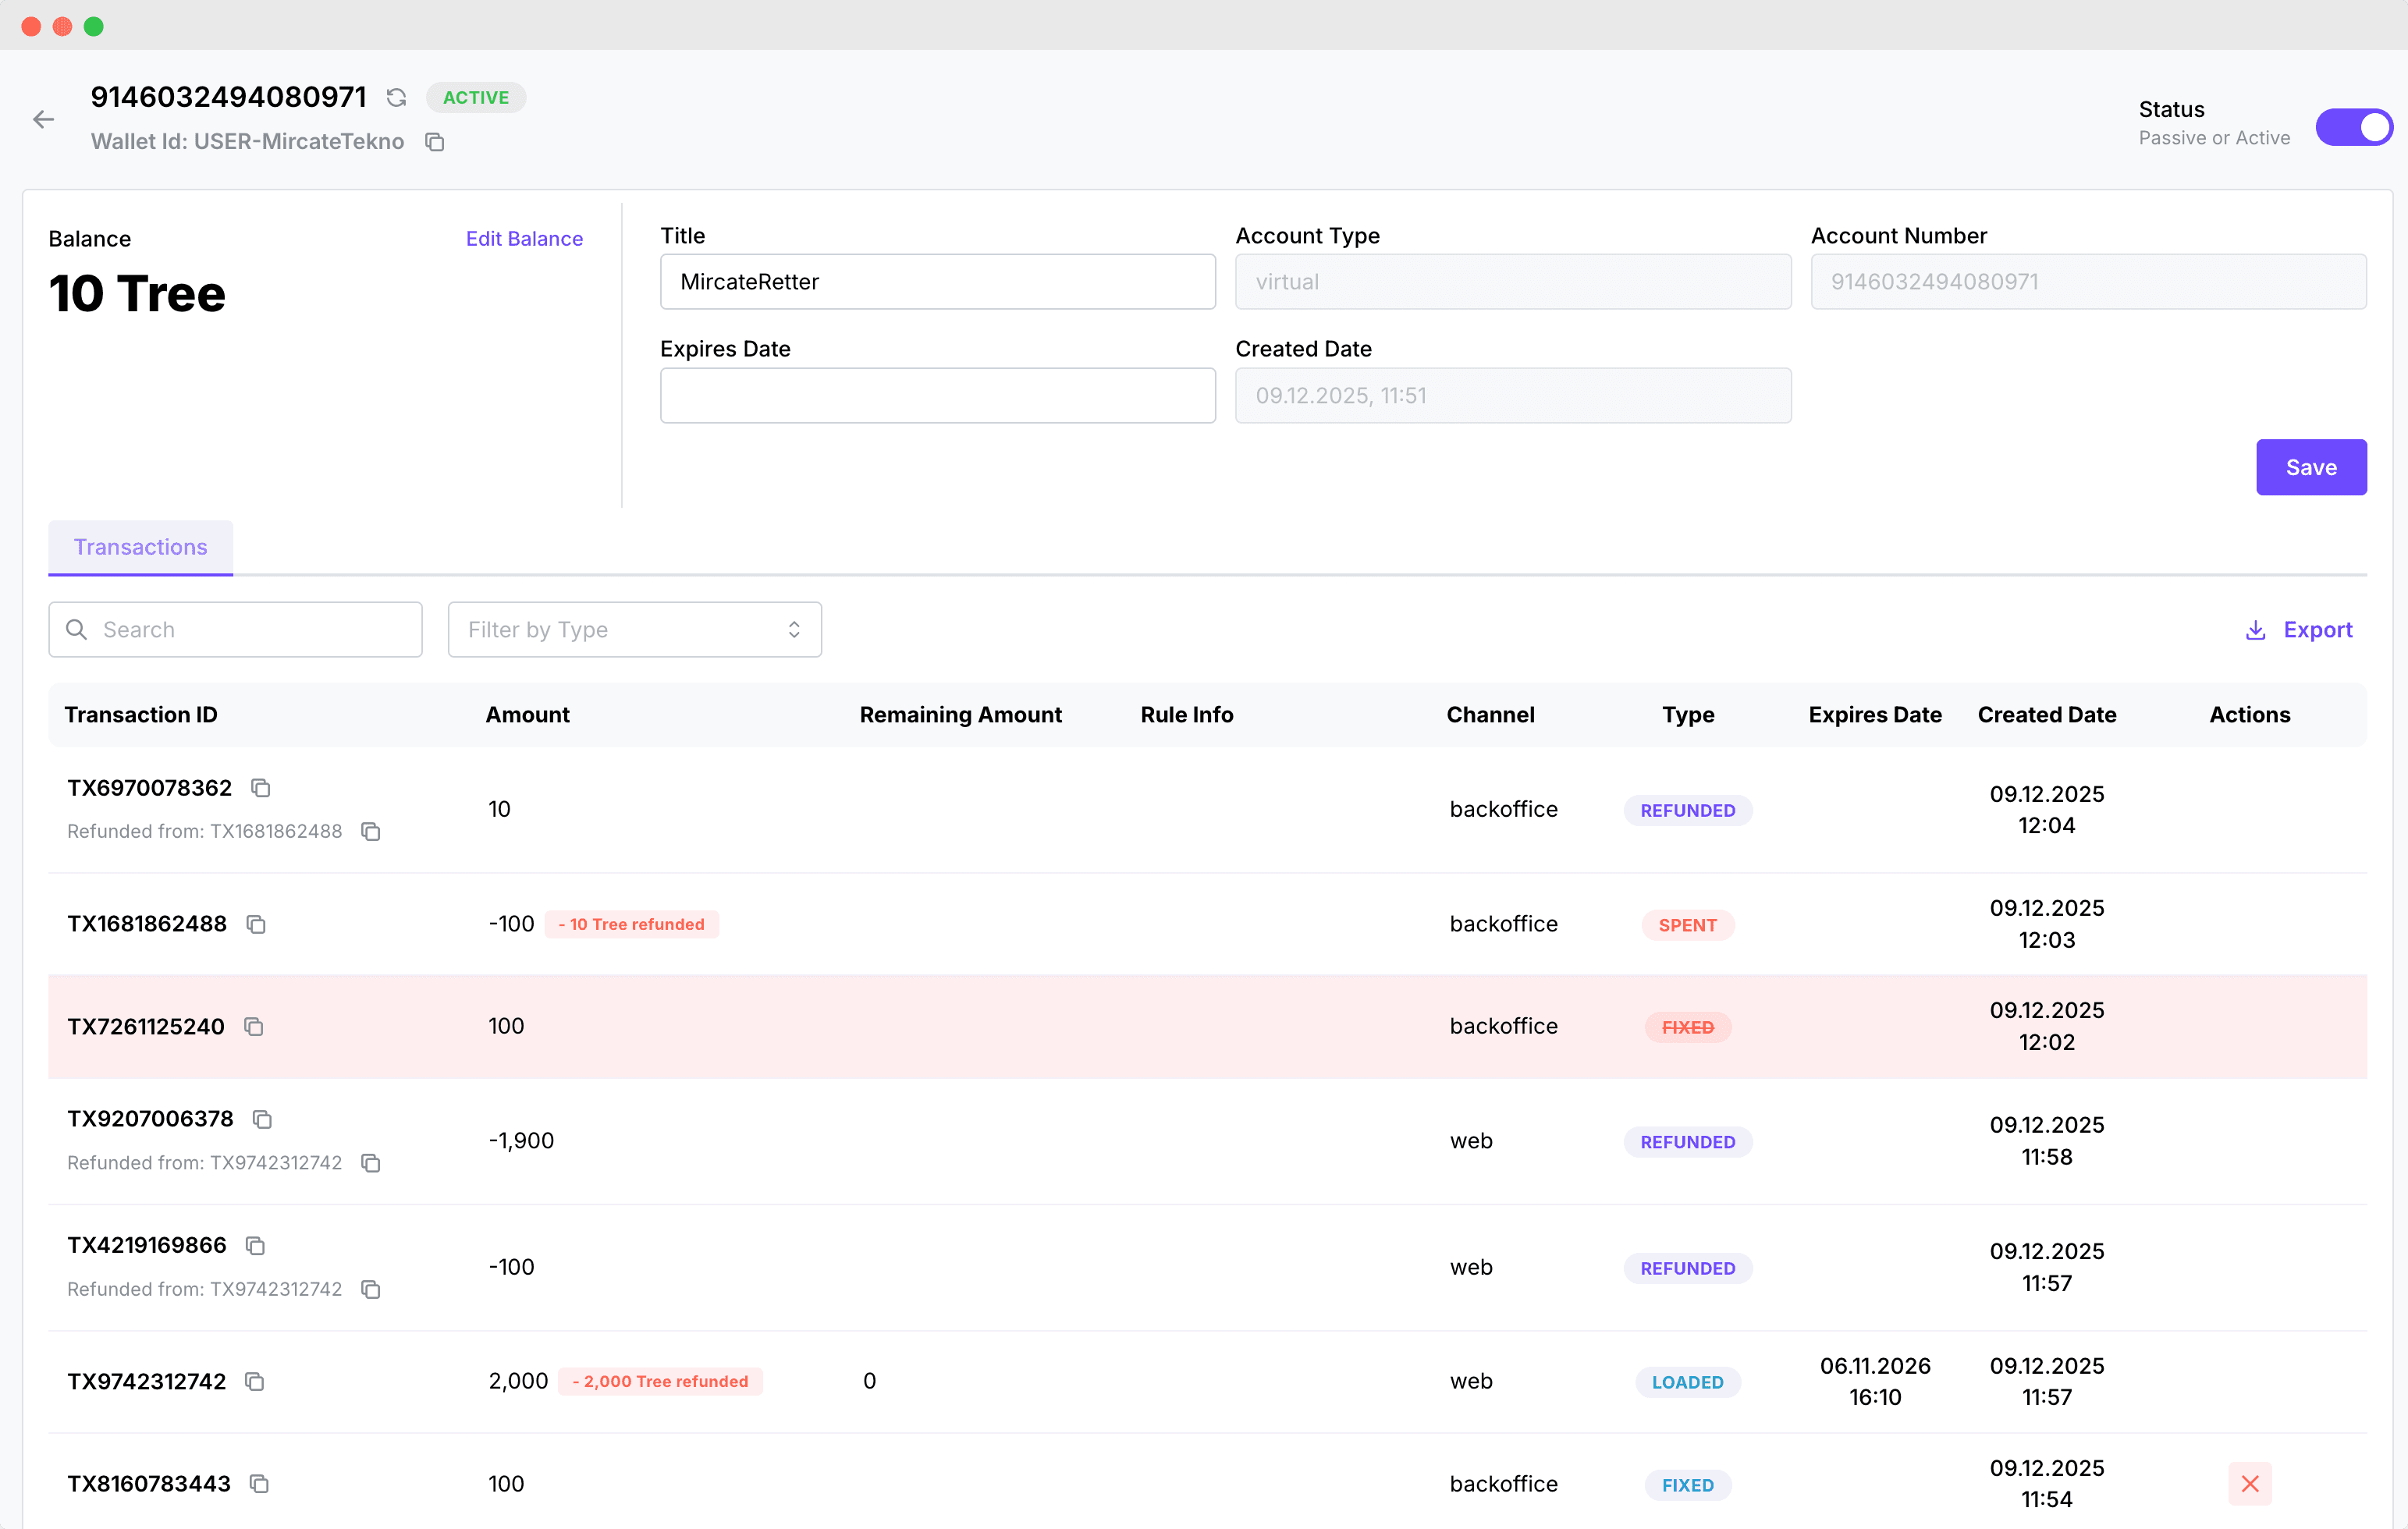Viewport: 2408px width, 1529px height.
Task: Click the Filter by Type chevron arrows
Action: click(794, 629)
